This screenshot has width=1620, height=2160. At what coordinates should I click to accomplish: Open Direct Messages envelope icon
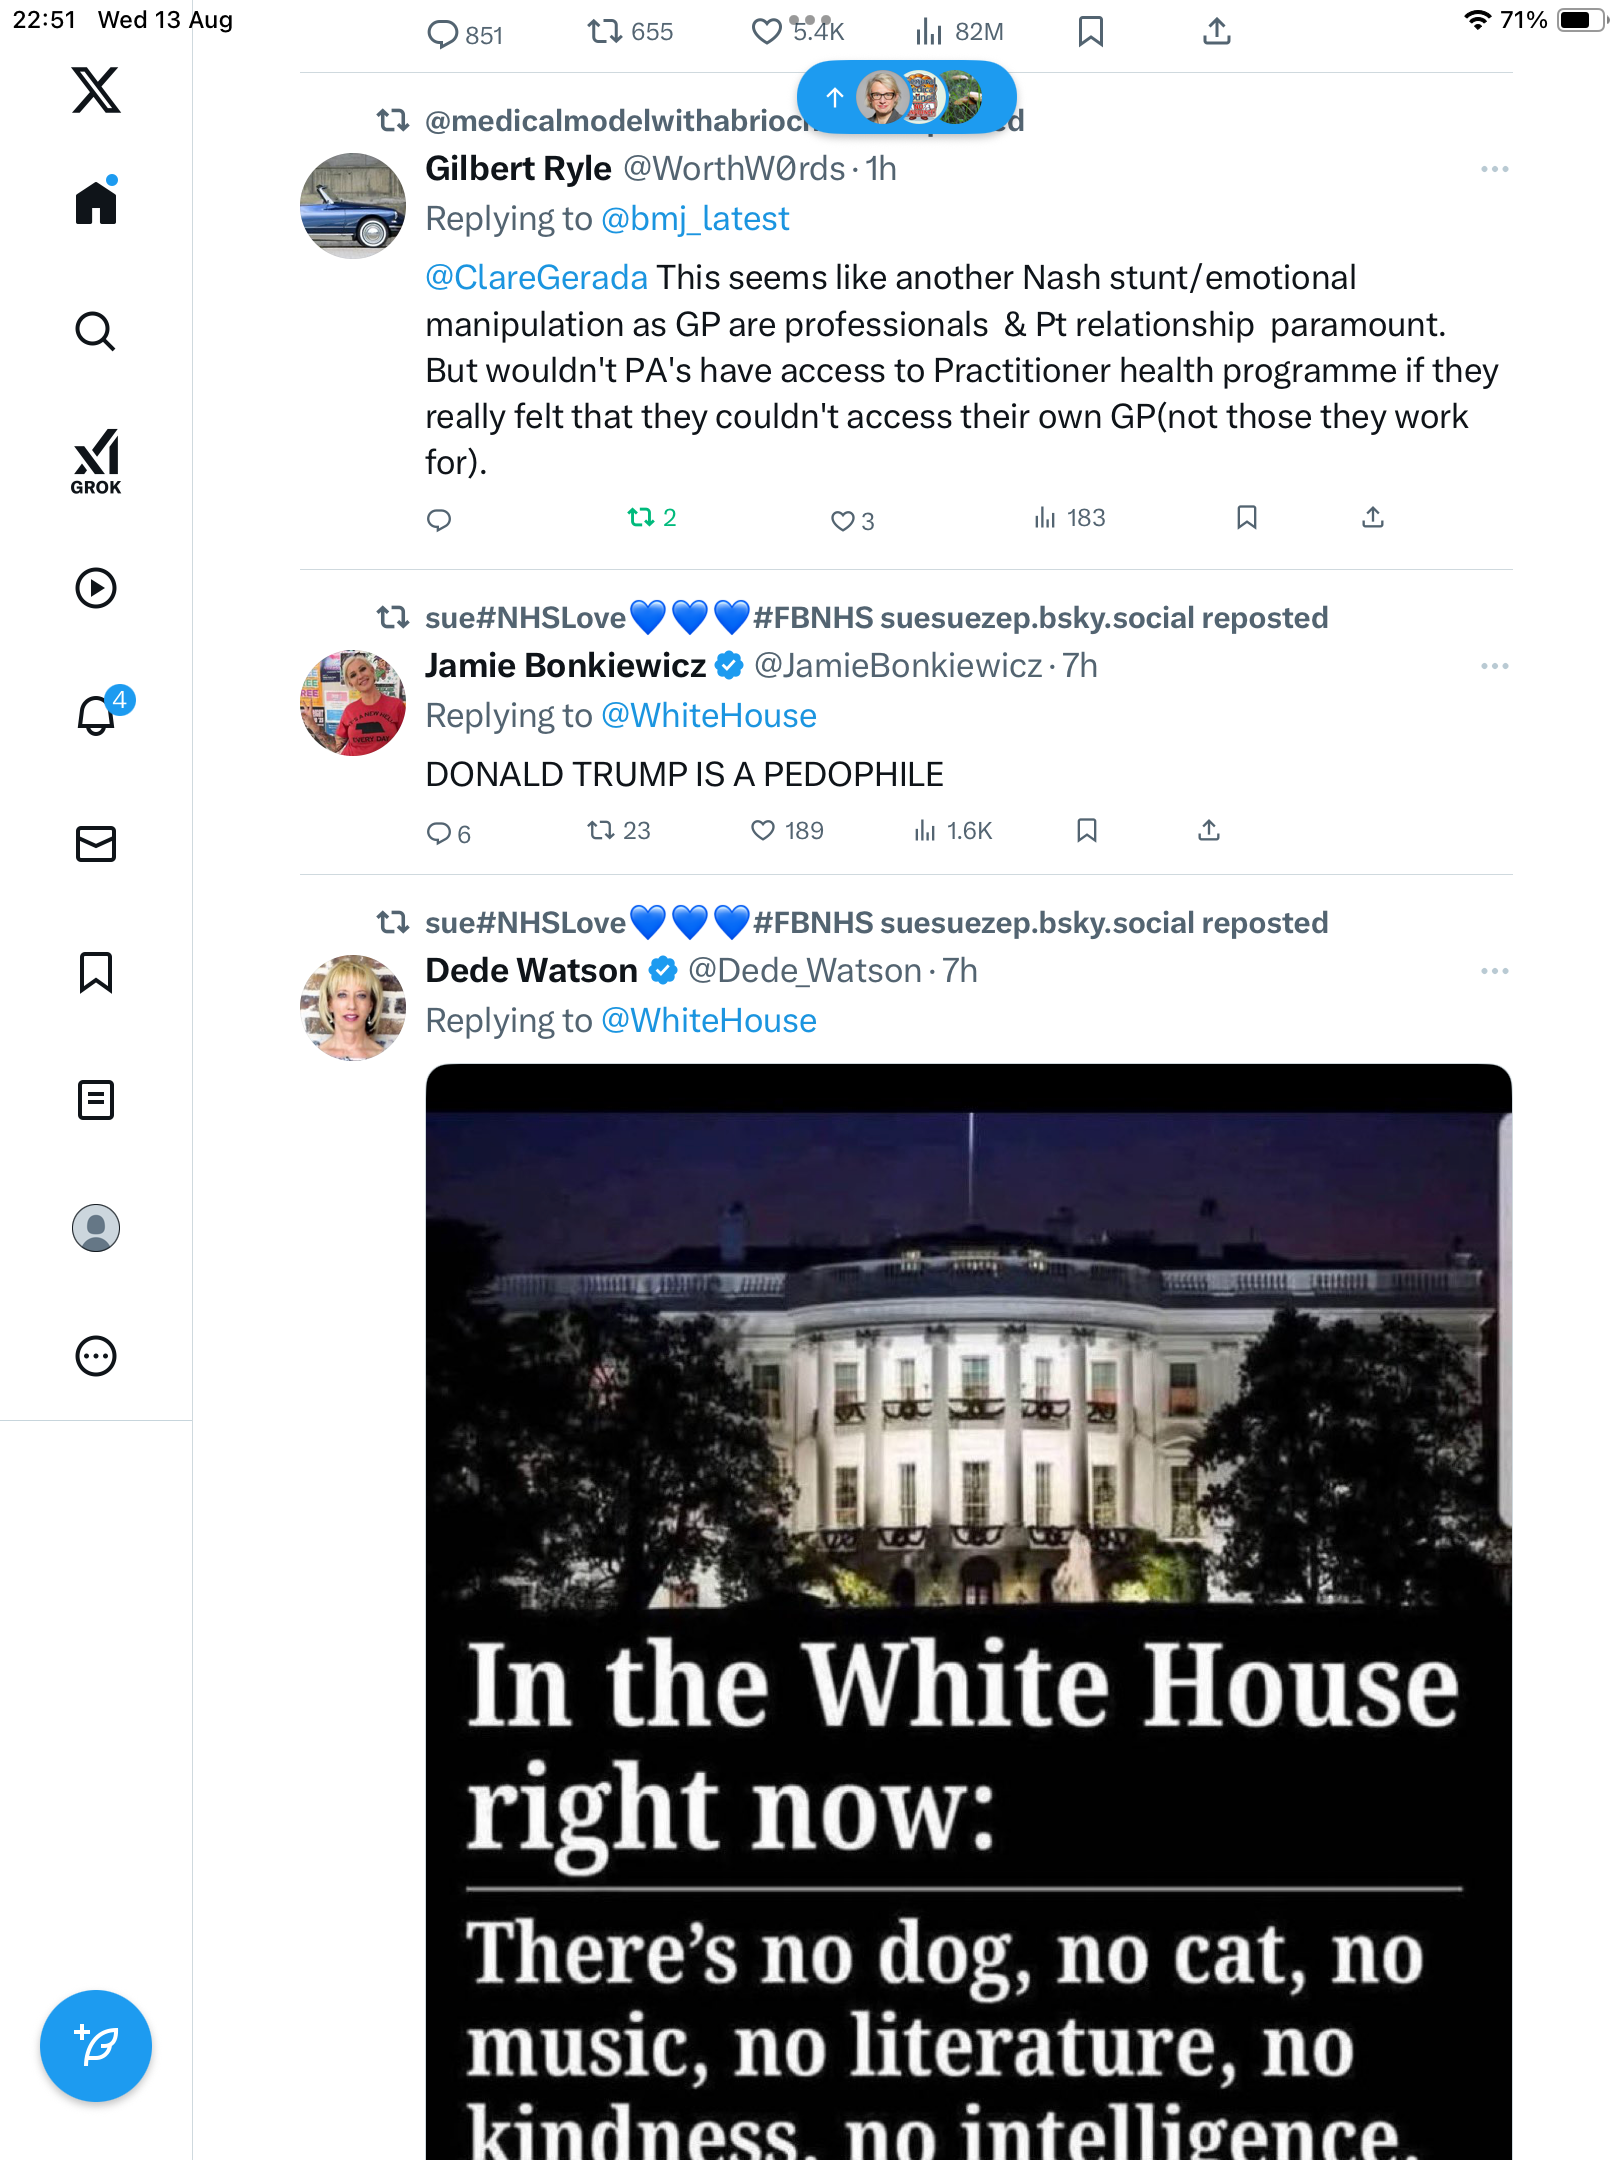(96, 844)
